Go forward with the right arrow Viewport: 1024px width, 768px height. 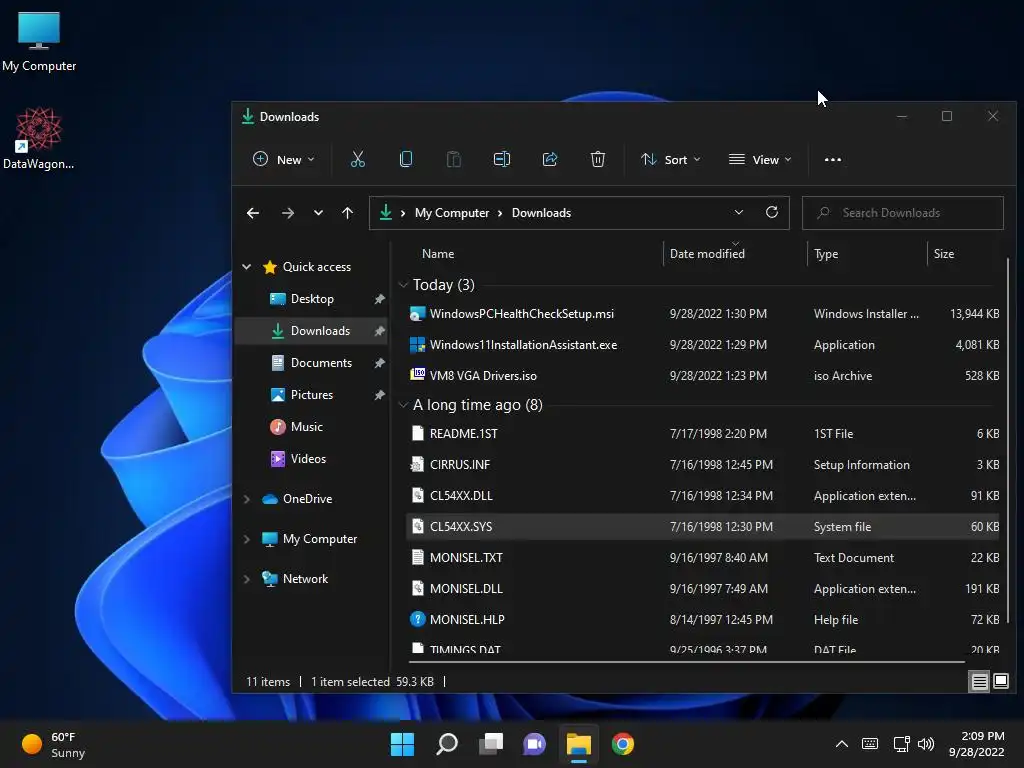pyautogui.click(x=287, y=213)
